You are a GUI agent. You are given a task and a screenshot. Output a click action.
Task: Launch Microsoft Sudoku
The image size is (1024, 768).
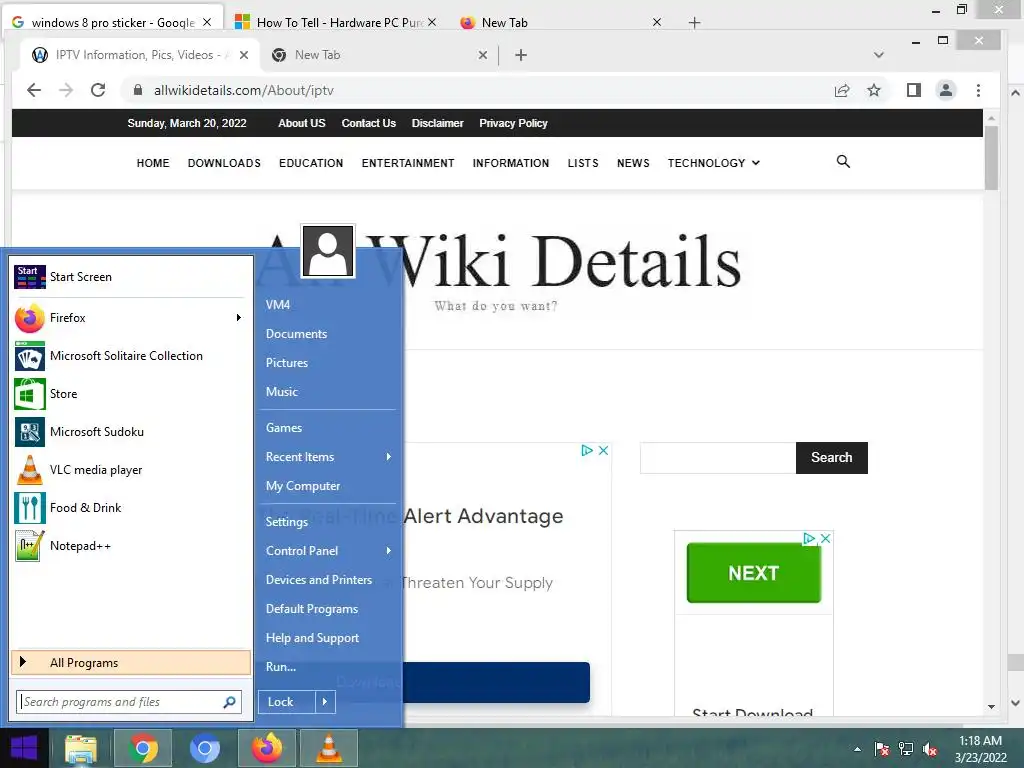click(131, 432)
